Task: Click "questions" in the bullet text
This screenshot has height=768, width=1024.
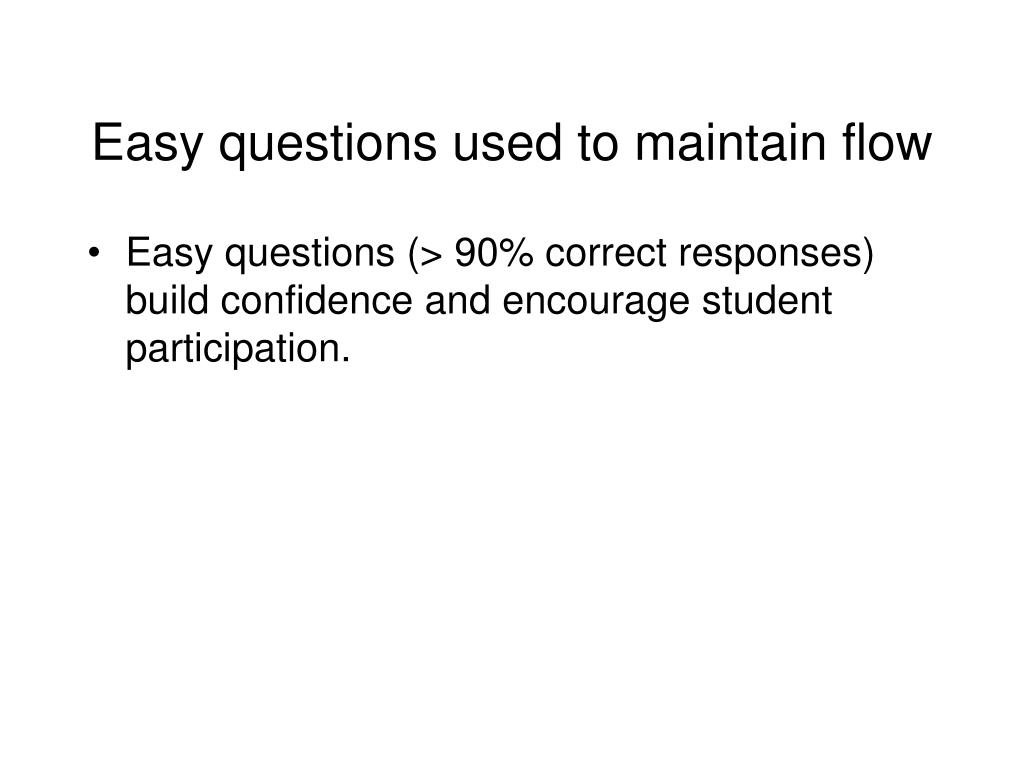Action: click(x=310, y=255)
